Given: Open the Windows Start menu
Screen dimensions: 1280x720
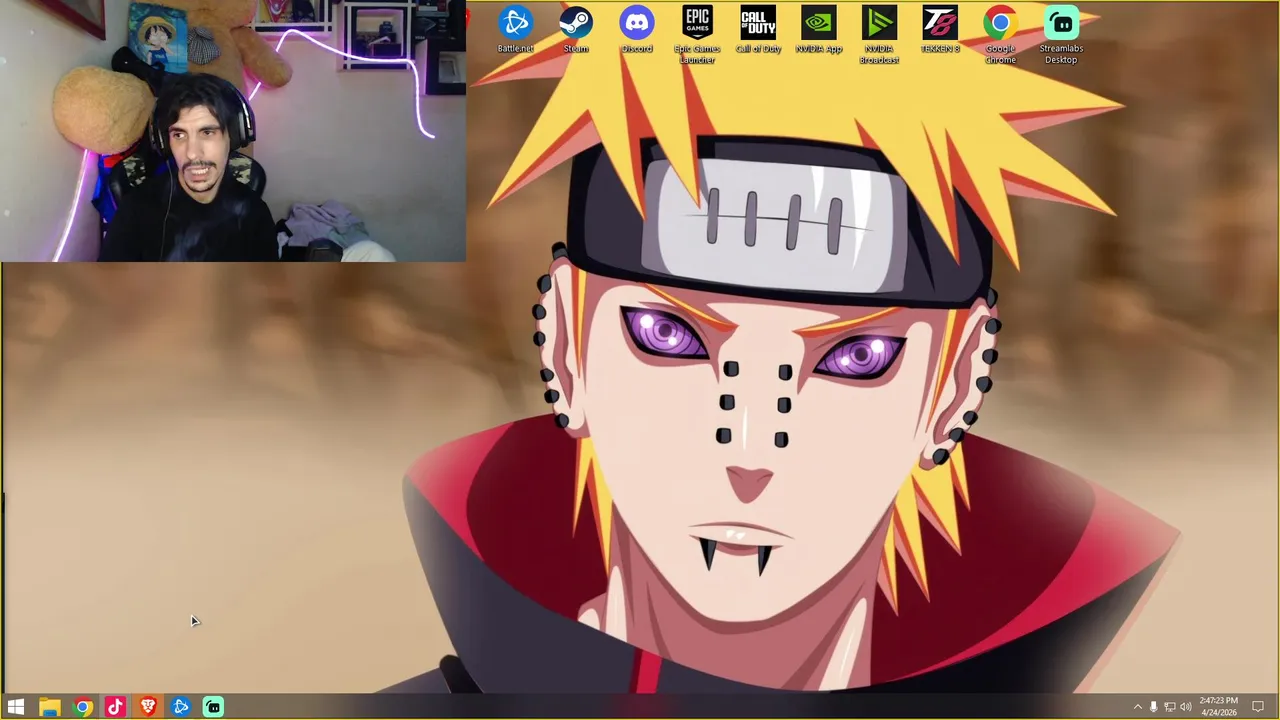Looking at the screenshot, I should click(x=16, y=707).
